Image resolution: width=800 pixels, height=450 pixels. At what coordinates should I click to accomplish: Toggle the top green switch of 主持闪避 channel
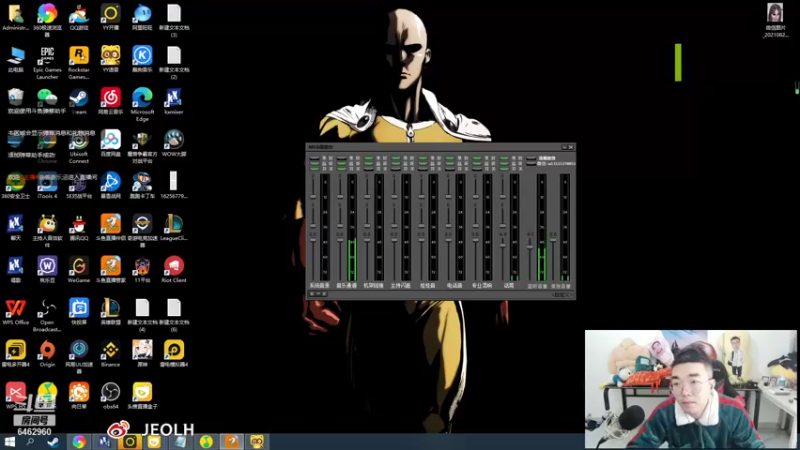[x=396, y=159]
